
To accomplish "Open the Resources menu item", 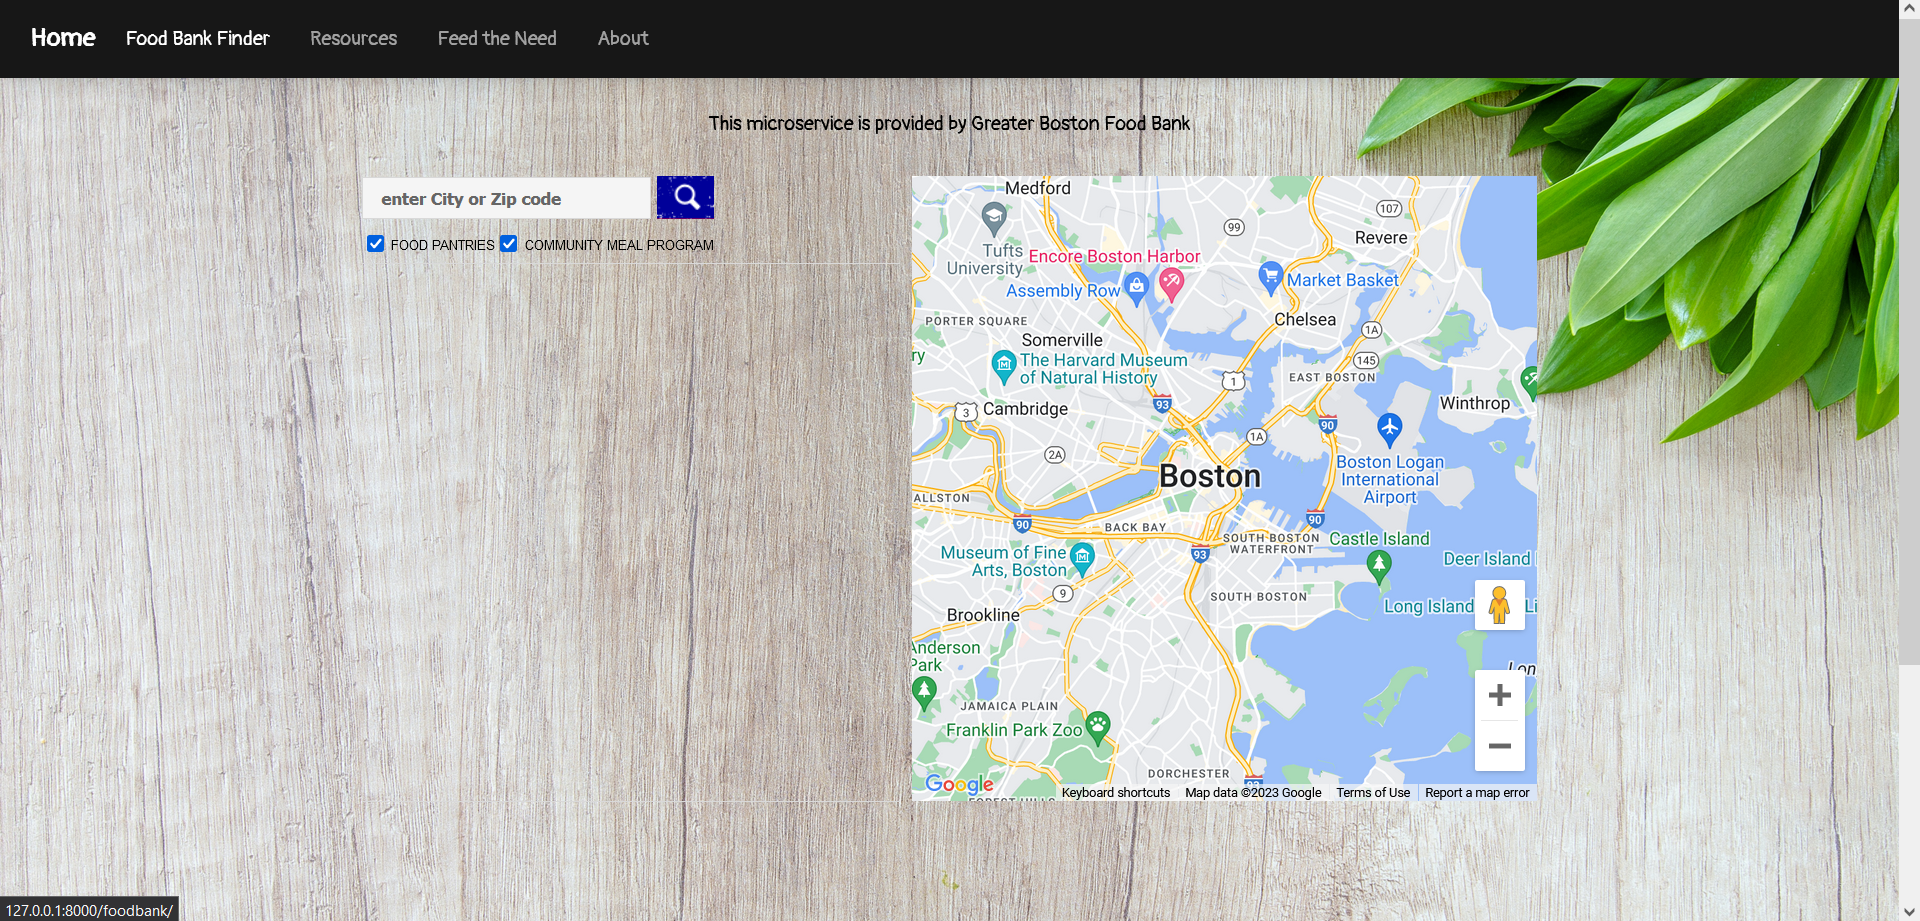I will 353,38.
